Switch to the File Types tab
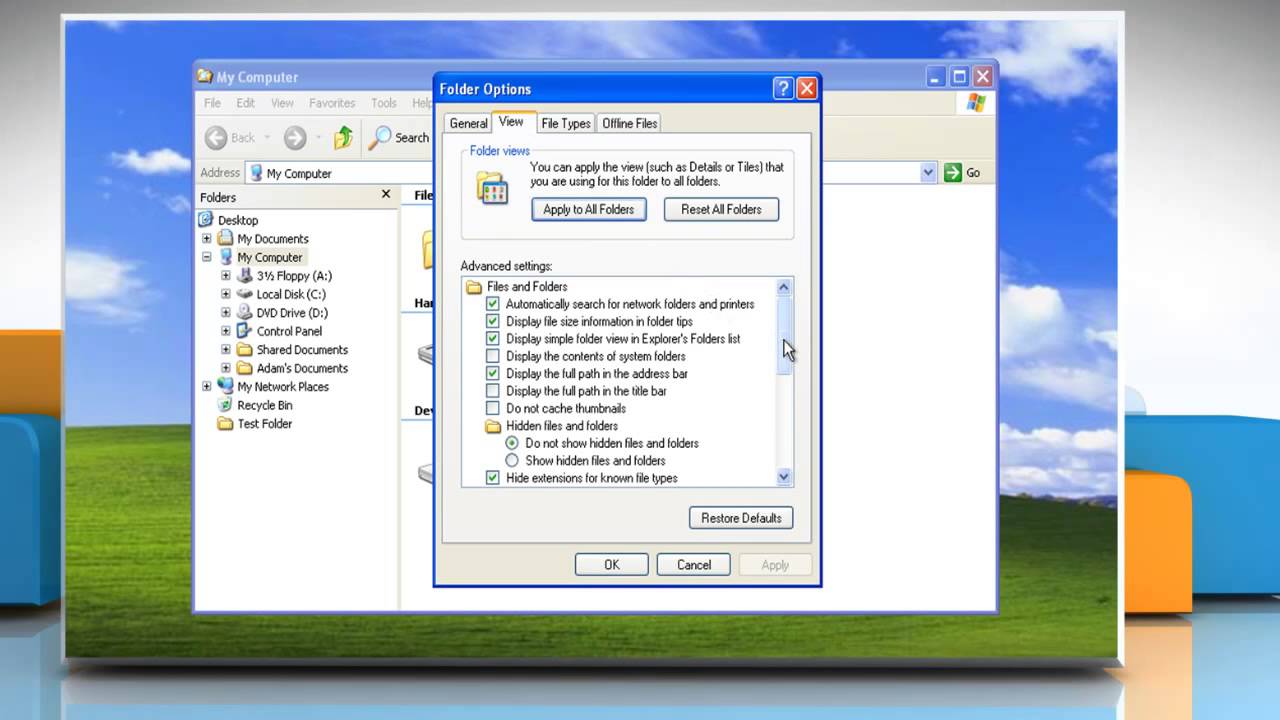Image resolution: width=1280 pixels, height=720 pixels. pyautogui.click(x=566, y=123)
